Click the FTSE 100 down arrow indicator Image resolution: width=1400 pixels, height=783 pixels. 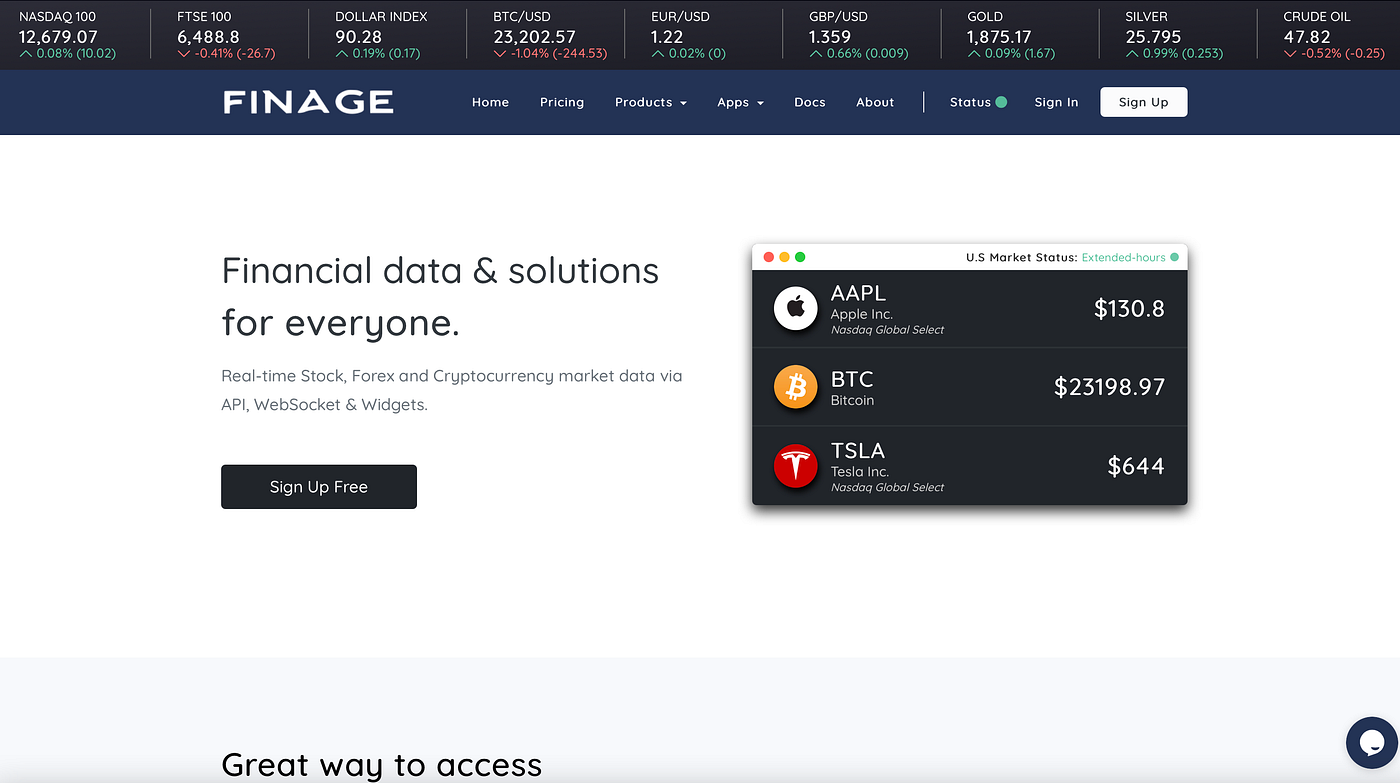point(183,54)
